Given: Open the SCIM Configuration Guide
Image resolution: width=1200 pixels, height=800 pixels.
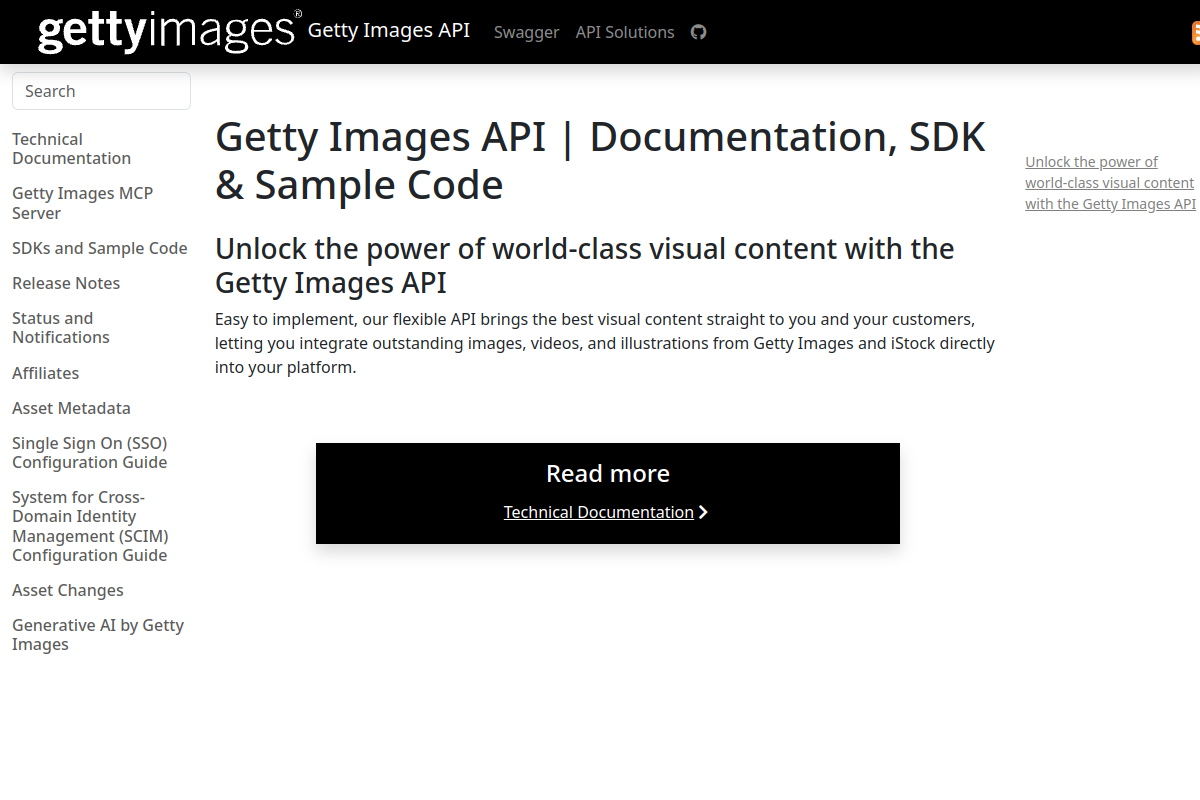Looking at the screenshot, I should [x=90, y=526].
